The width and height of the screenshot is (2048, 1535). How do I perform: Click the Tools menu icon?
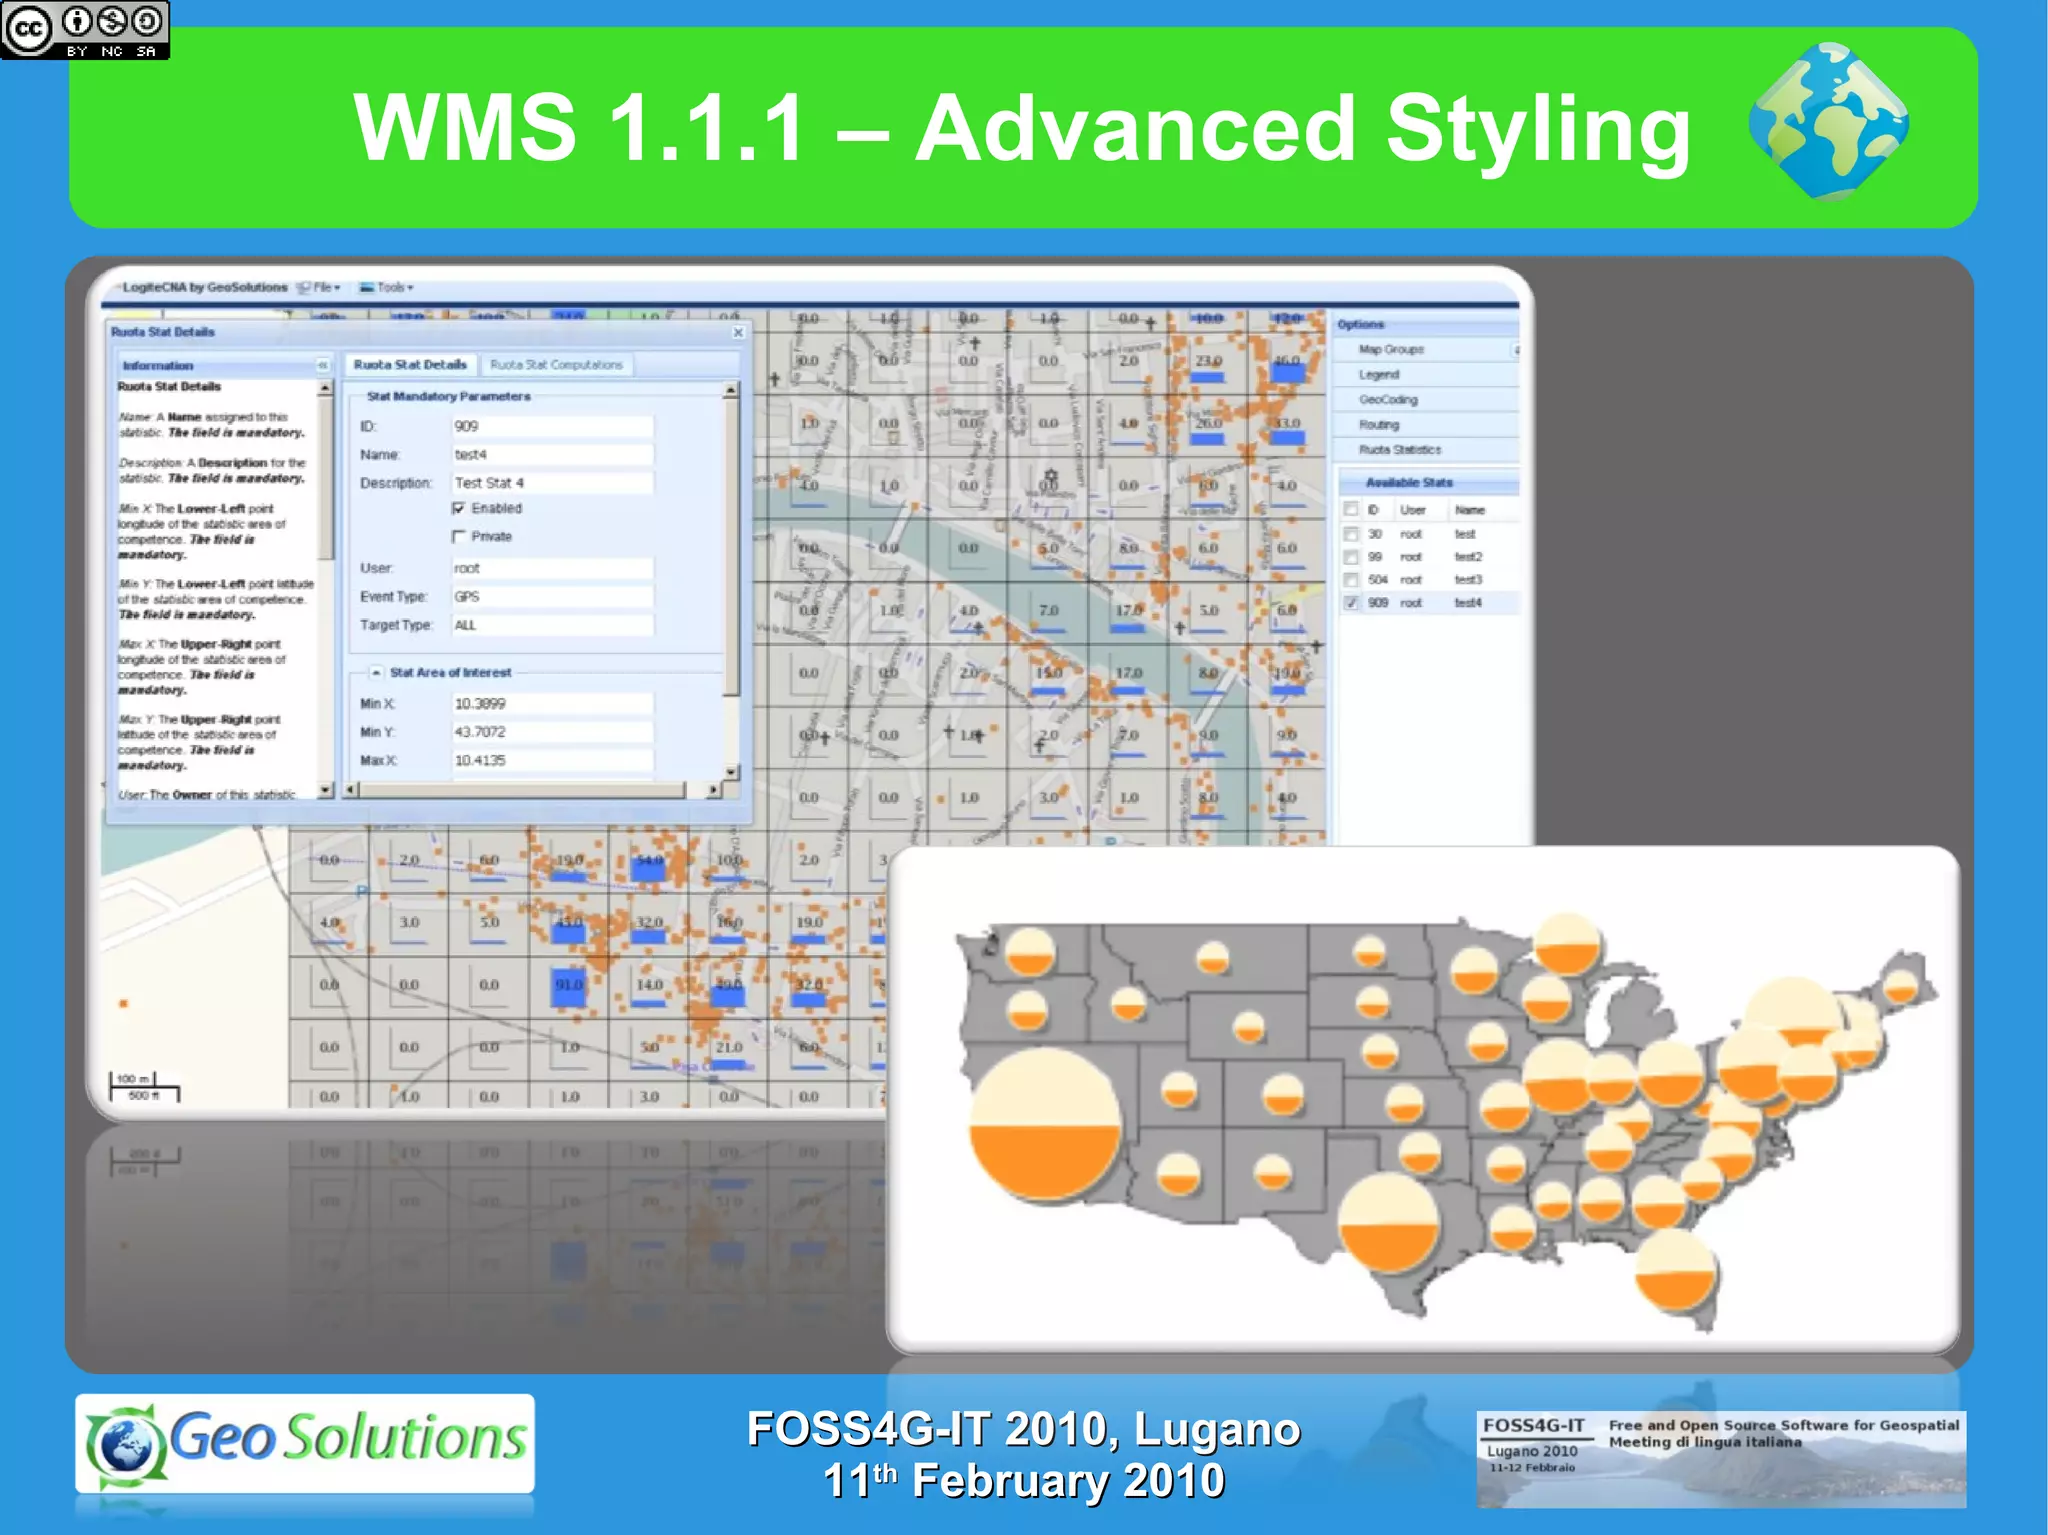point(367,287)
